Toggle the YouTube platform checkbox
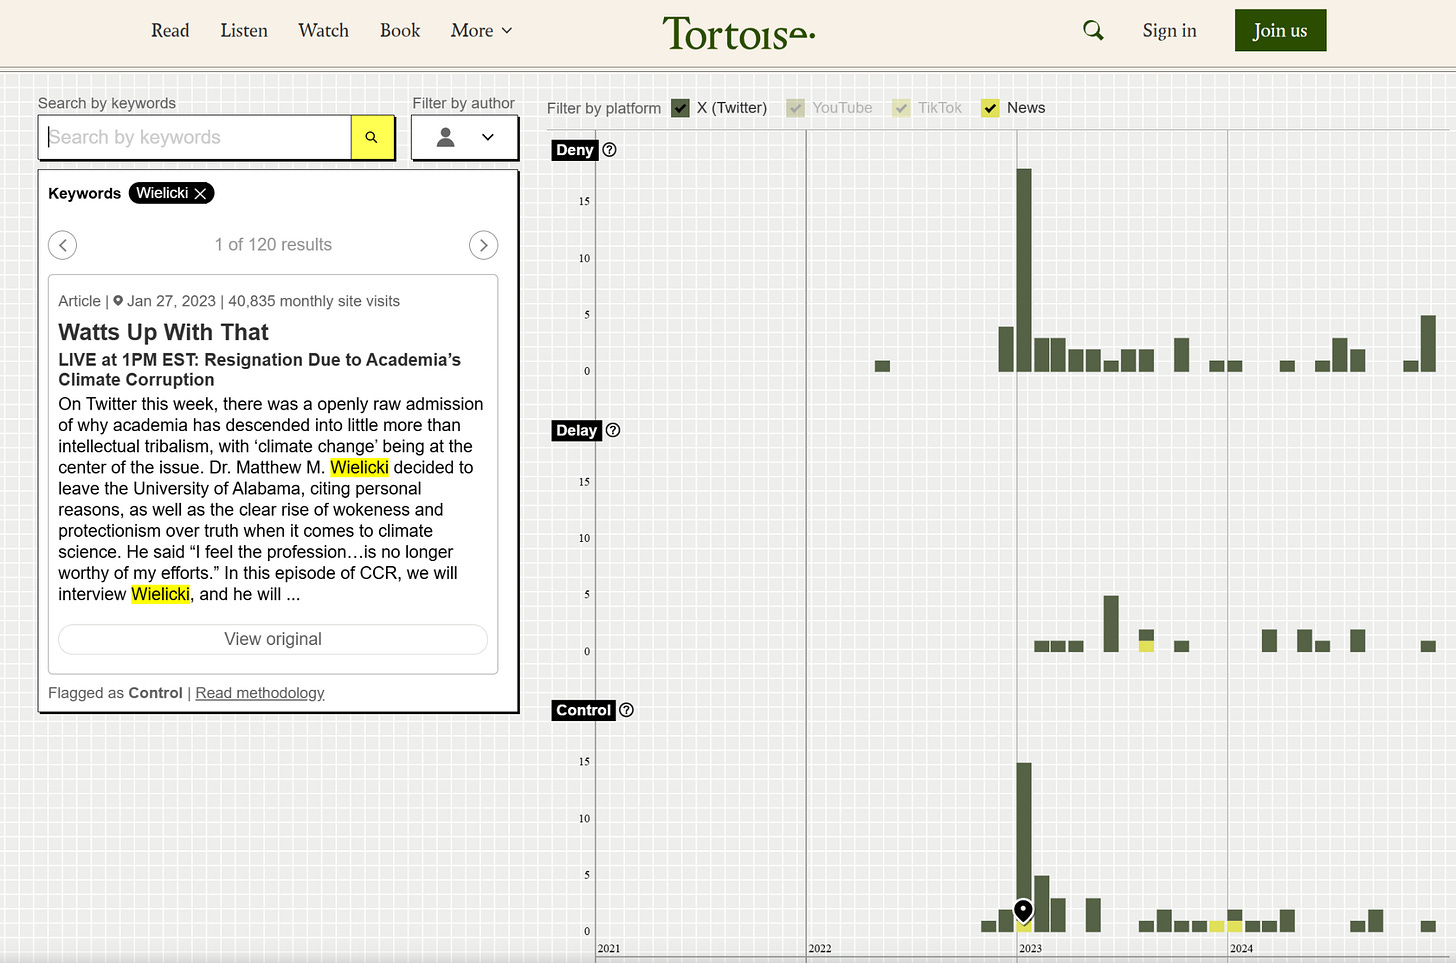1456x963 pixels. (795, 108)
